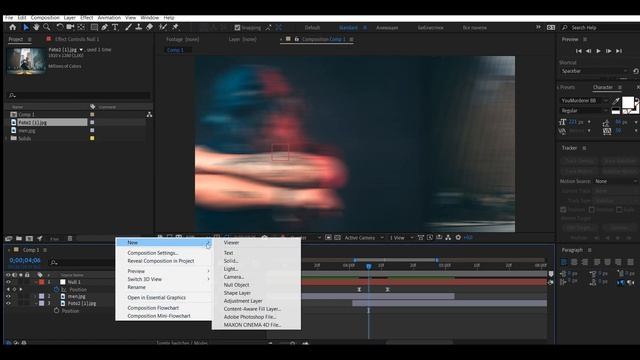Viewport: 640px width, 360px height.
Task: Jump to first frame in Preview panel
Action: 578,51
